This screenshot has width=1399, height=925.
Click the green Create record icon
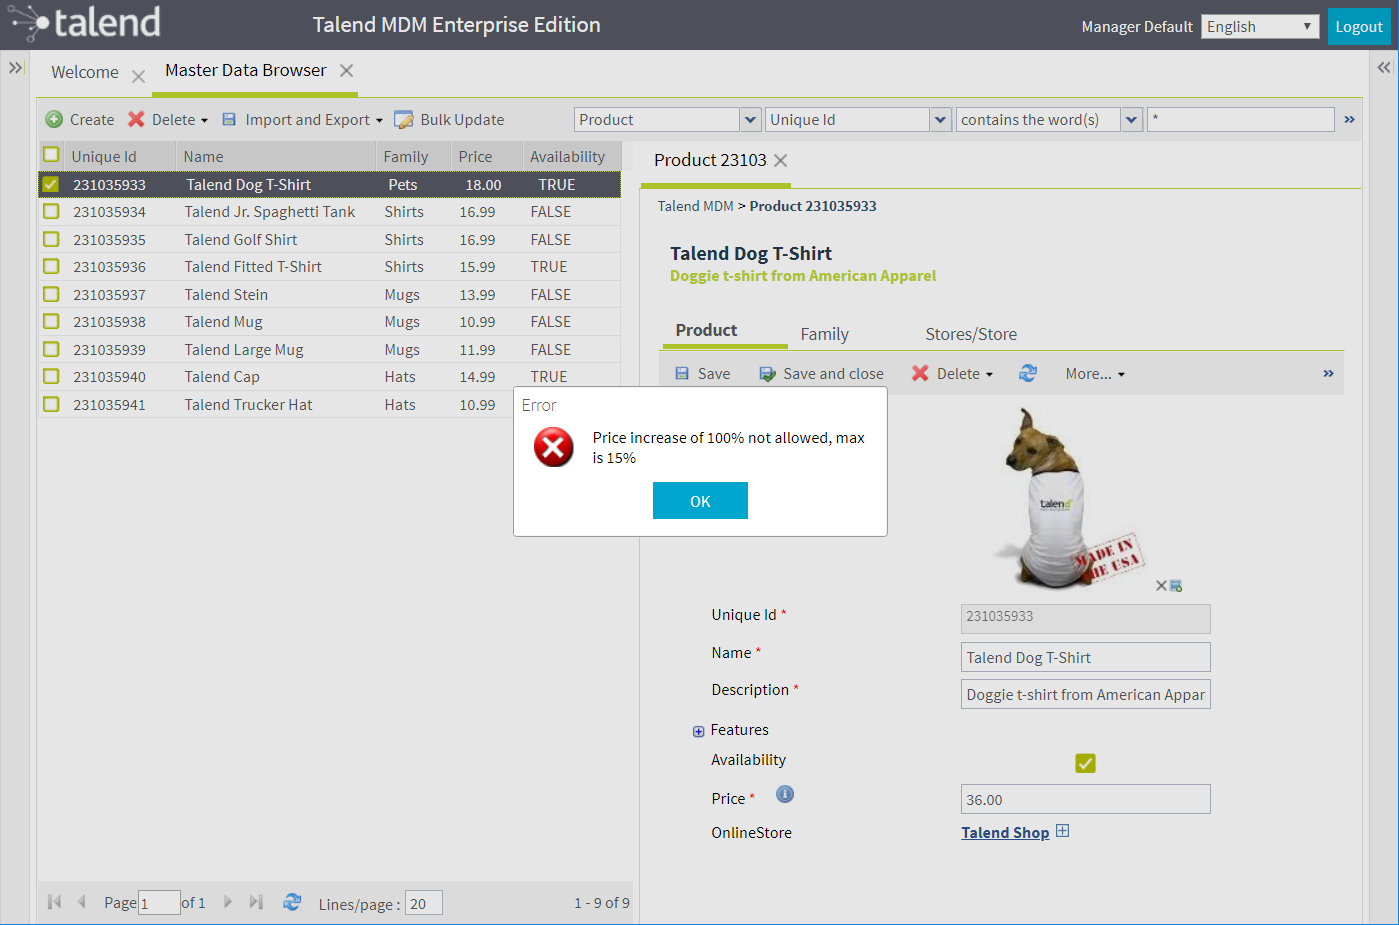(54, 119)
